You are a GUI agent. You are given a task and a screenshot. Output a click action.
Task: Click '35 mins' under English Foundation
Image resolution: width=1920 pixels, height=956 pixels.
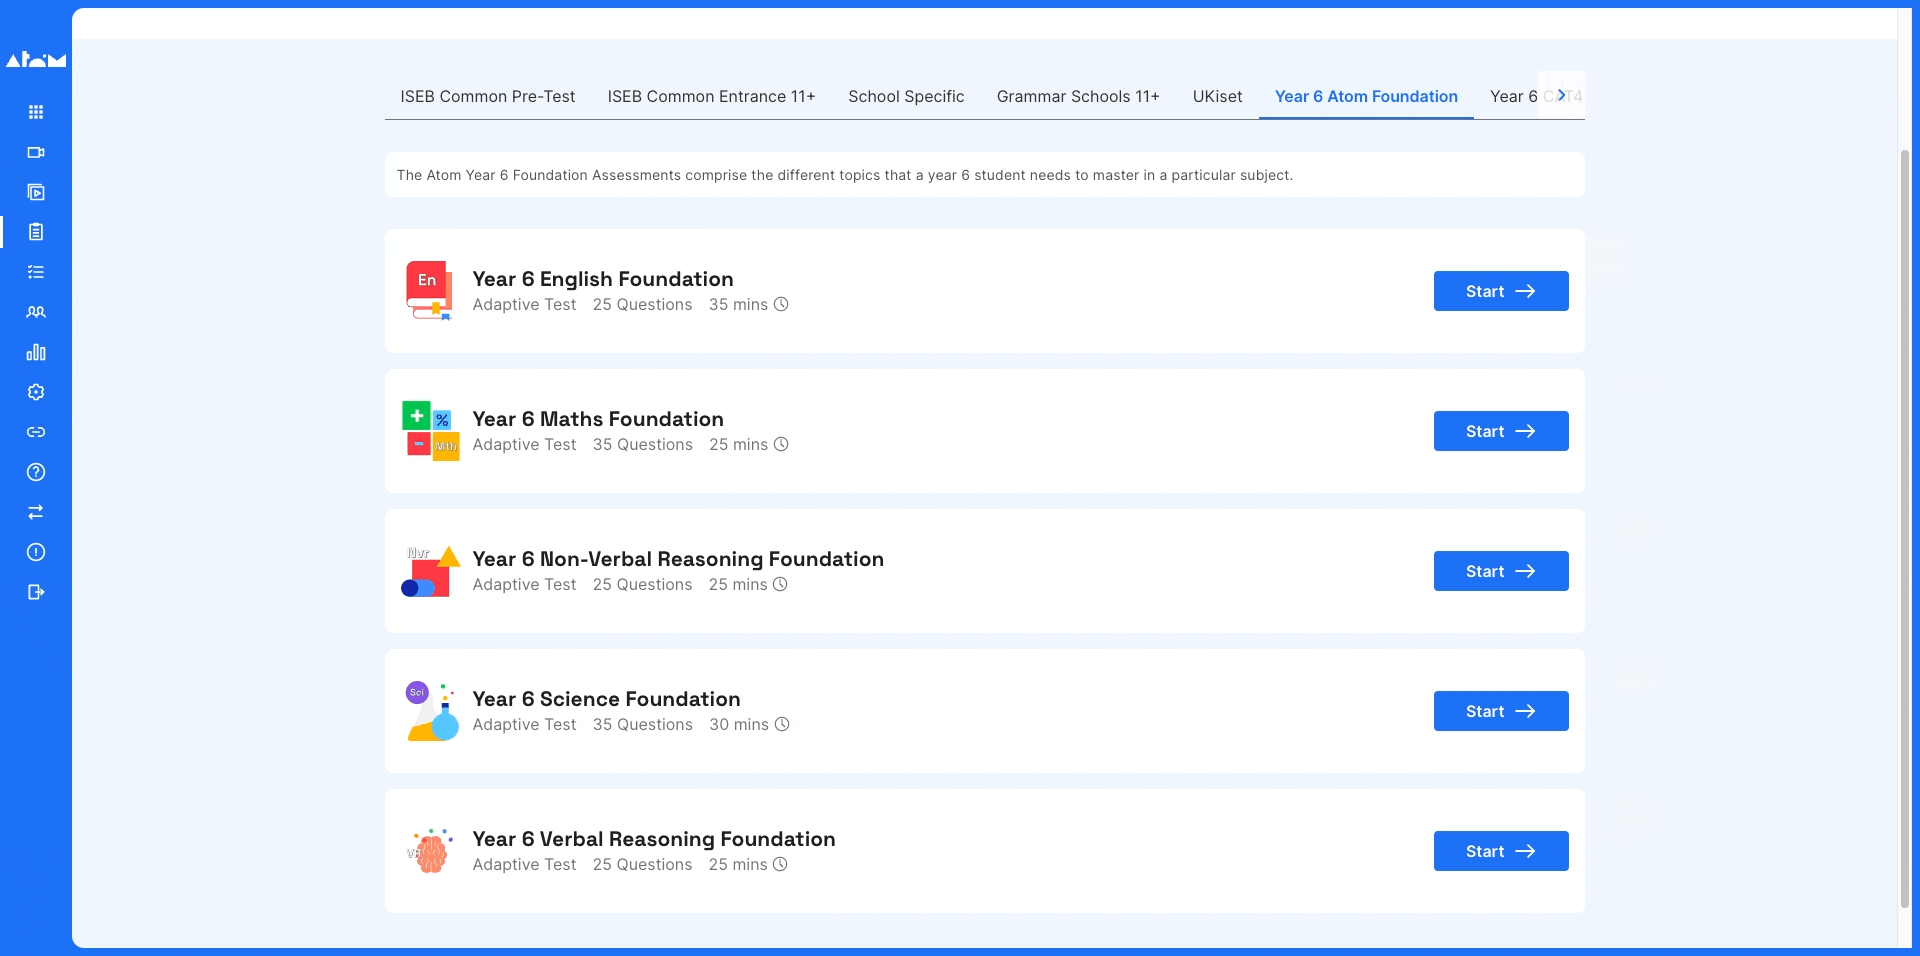pyautogui.click(x=738, y=304)
